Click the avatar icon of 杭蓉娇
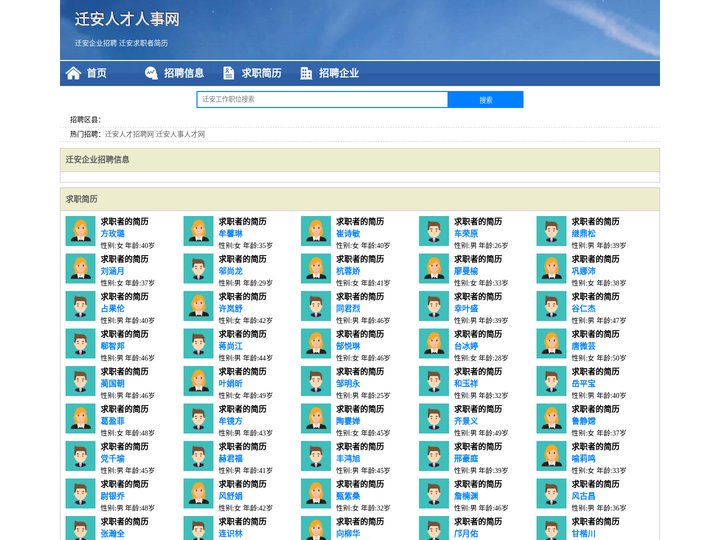The width and height of the screenshot is (720, 540). point(316,269)
